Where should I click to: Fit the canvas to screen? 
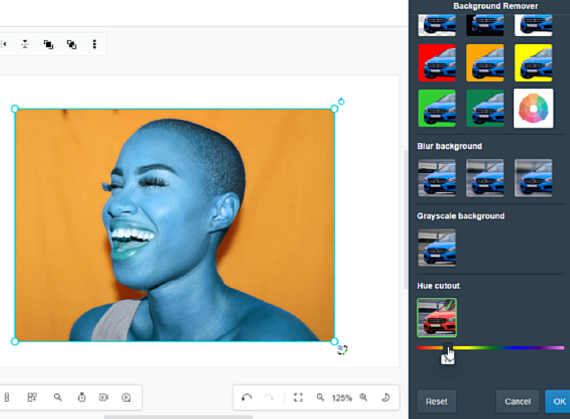point(298,398)
